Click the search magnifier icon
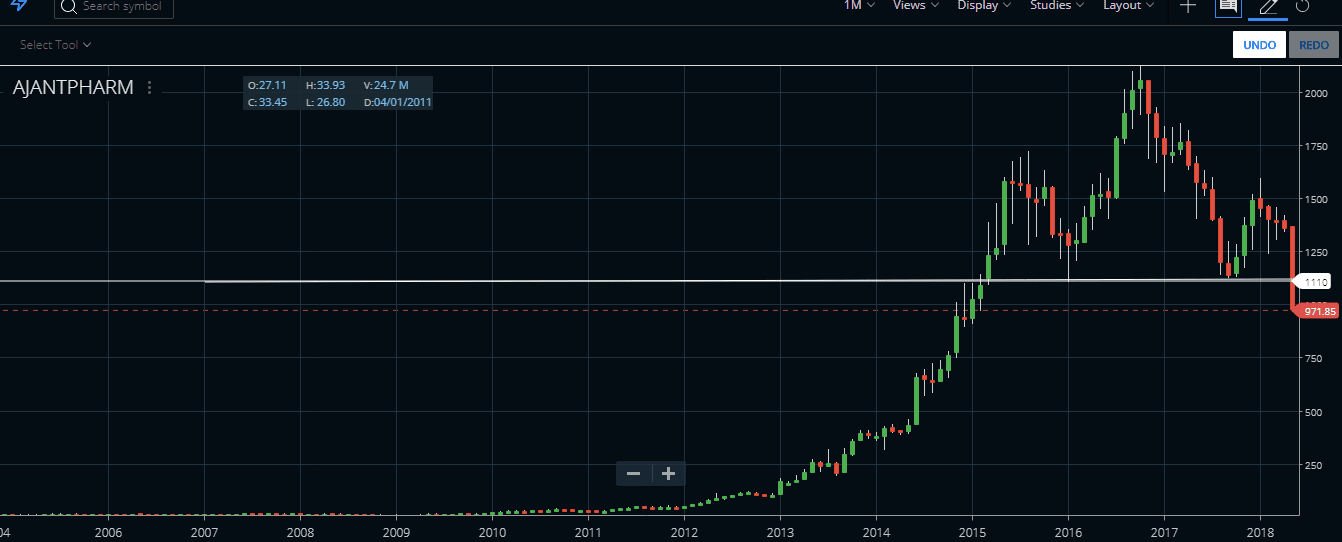 (x=68, y=6)
